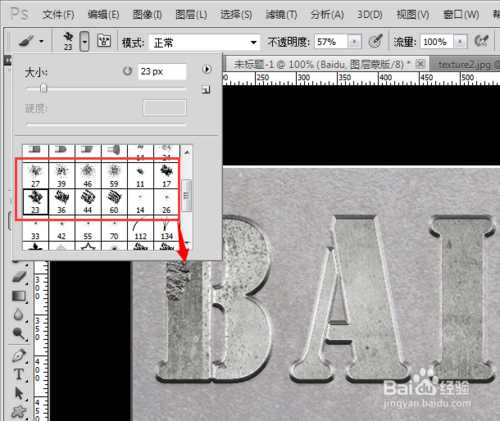This screenshot has width=500, height=421.
Task: Open the flow slider dropdown arrow
Action: (460, 42)
